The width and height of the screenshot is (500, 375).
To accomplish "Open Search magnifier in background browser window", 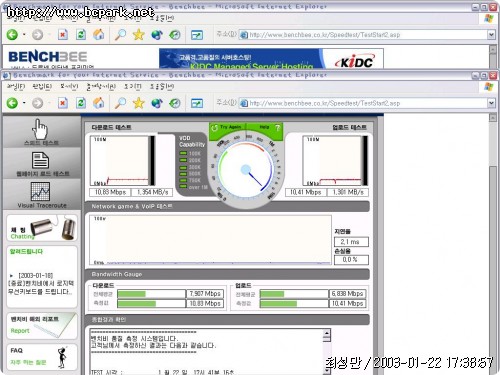I will (120, 34).
